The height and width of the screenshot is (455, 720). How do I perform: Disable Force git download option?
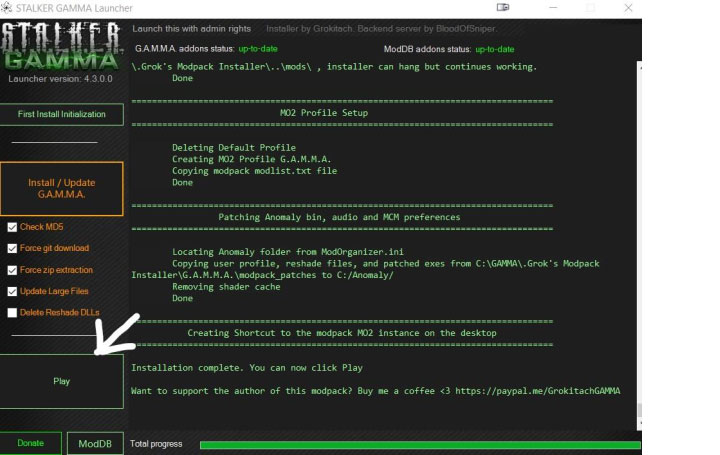(12, 248)
